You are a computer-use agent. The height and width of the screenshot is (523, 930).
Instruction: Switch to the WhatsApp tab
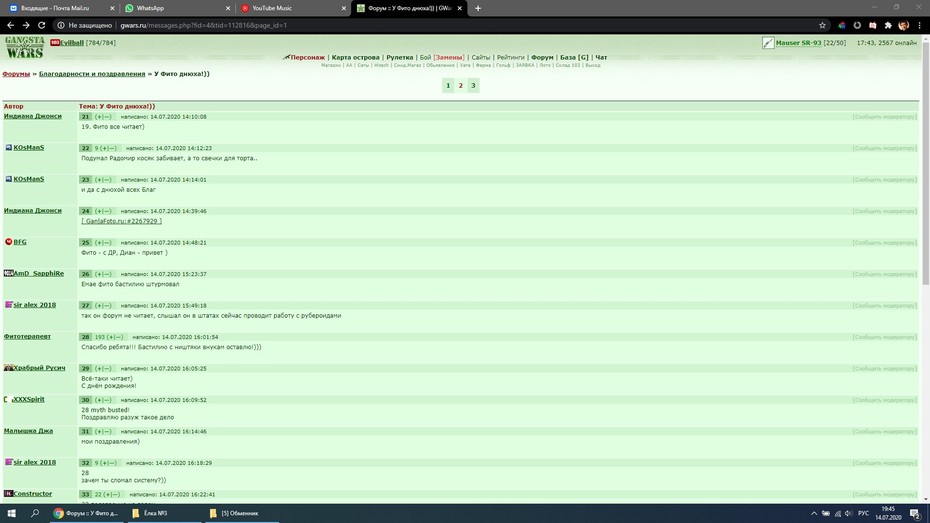[x=176, y=8]
